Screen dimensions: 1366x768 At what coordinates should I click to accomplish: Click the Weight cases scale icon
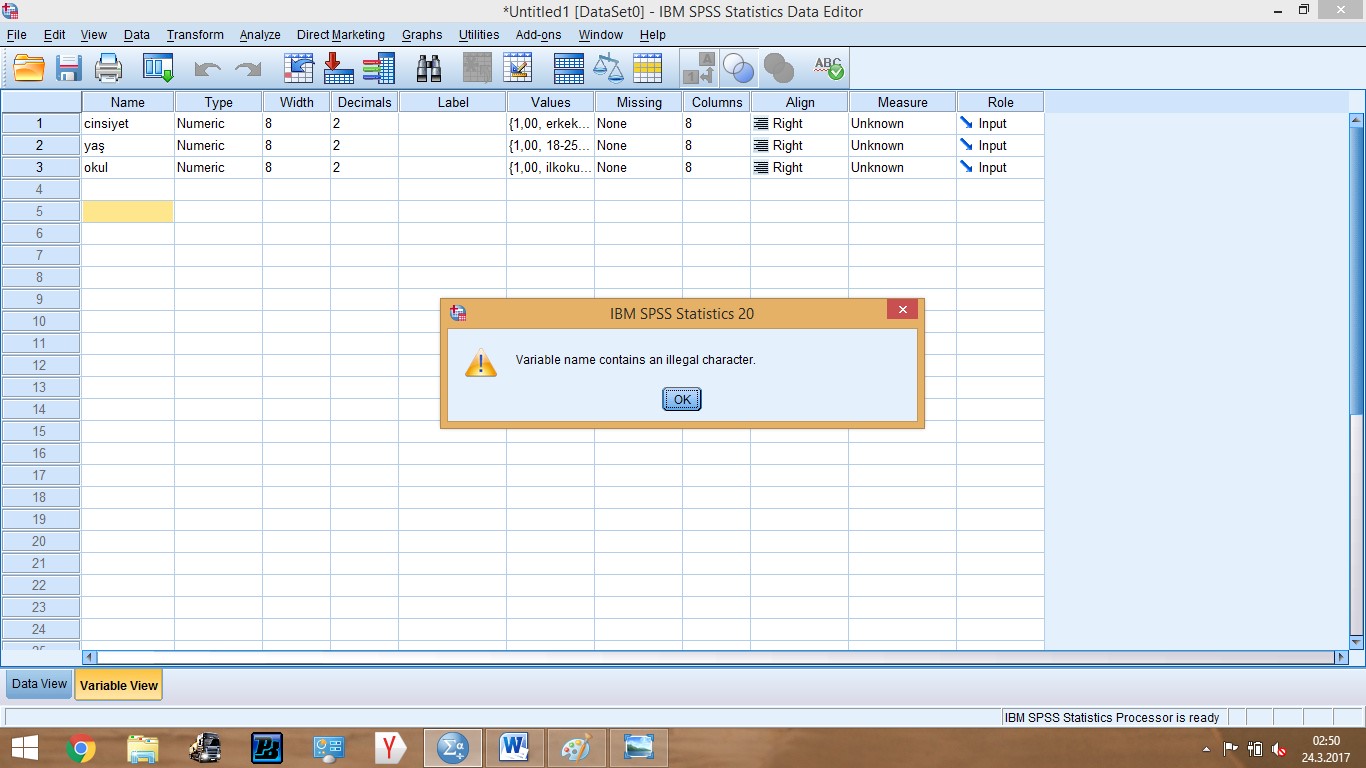click(608, 68)
